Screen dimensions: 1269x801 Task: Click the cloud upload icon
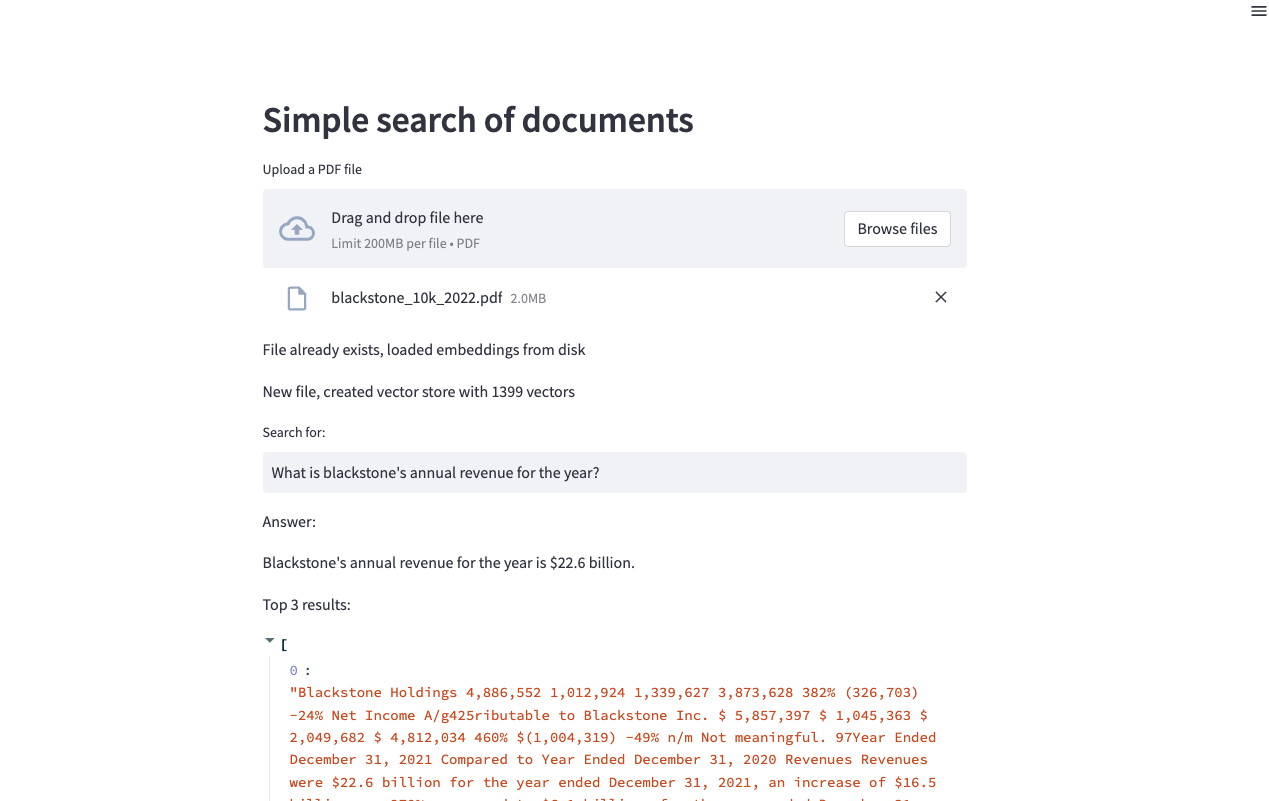tap(297, 229)
